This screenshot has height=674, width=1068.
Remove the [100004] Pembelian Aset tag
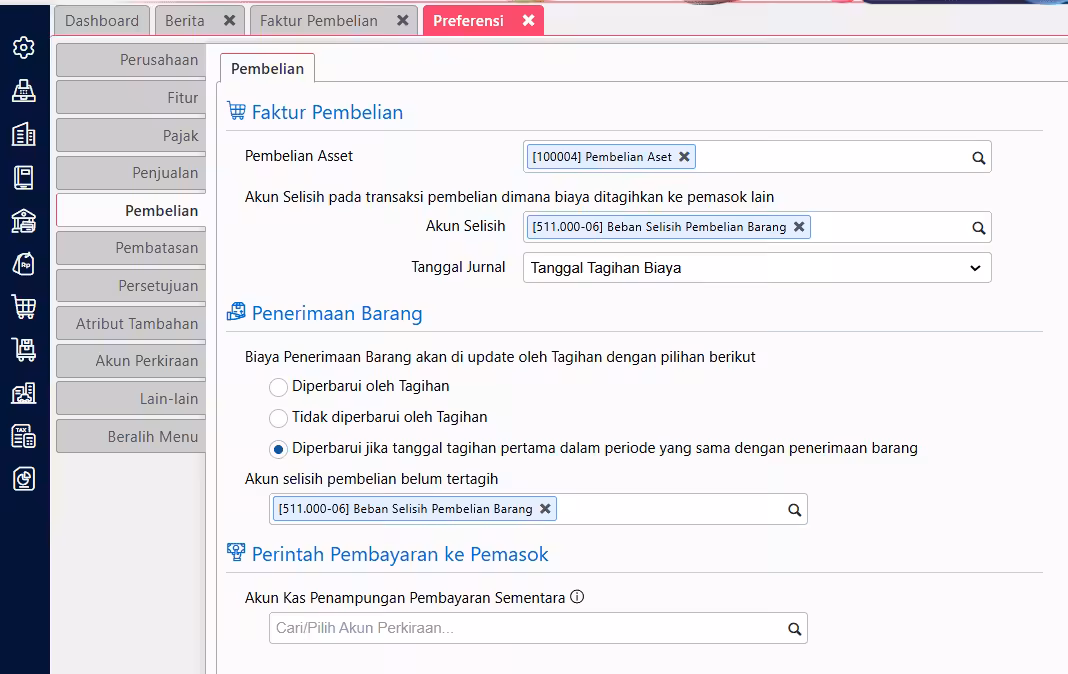coord(684,157)
